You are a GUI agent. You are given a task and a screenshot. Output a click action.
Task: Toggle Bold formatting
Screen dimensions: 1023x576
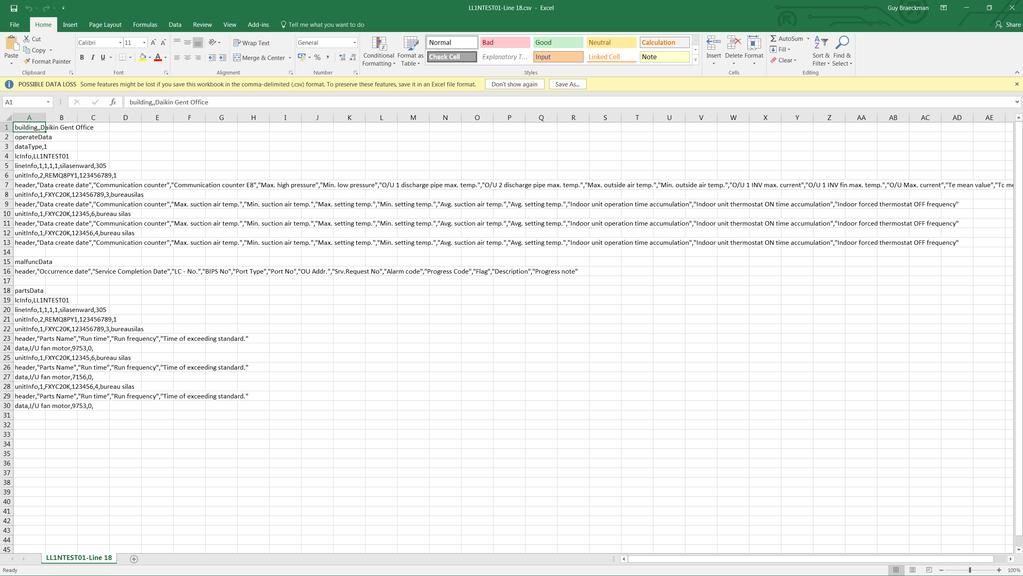[x=82, y=57]
